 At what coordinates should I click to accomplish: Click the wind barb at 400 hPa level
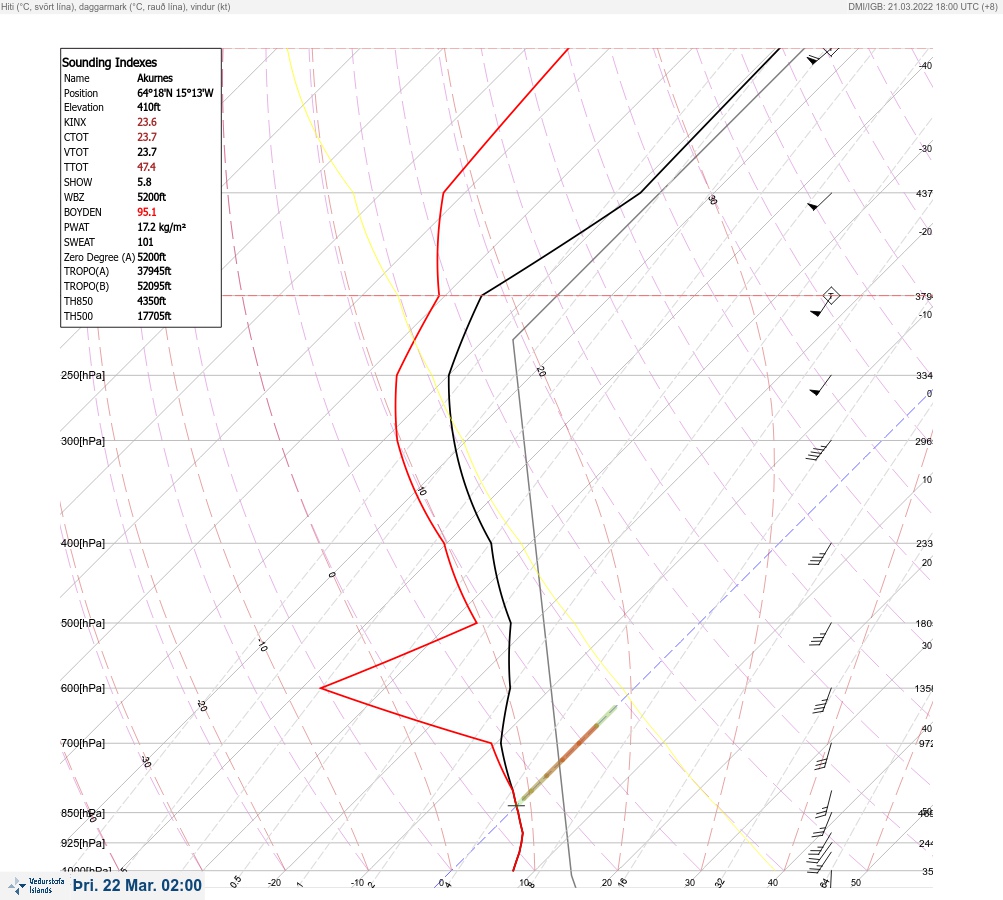click(x=820, y=554)
